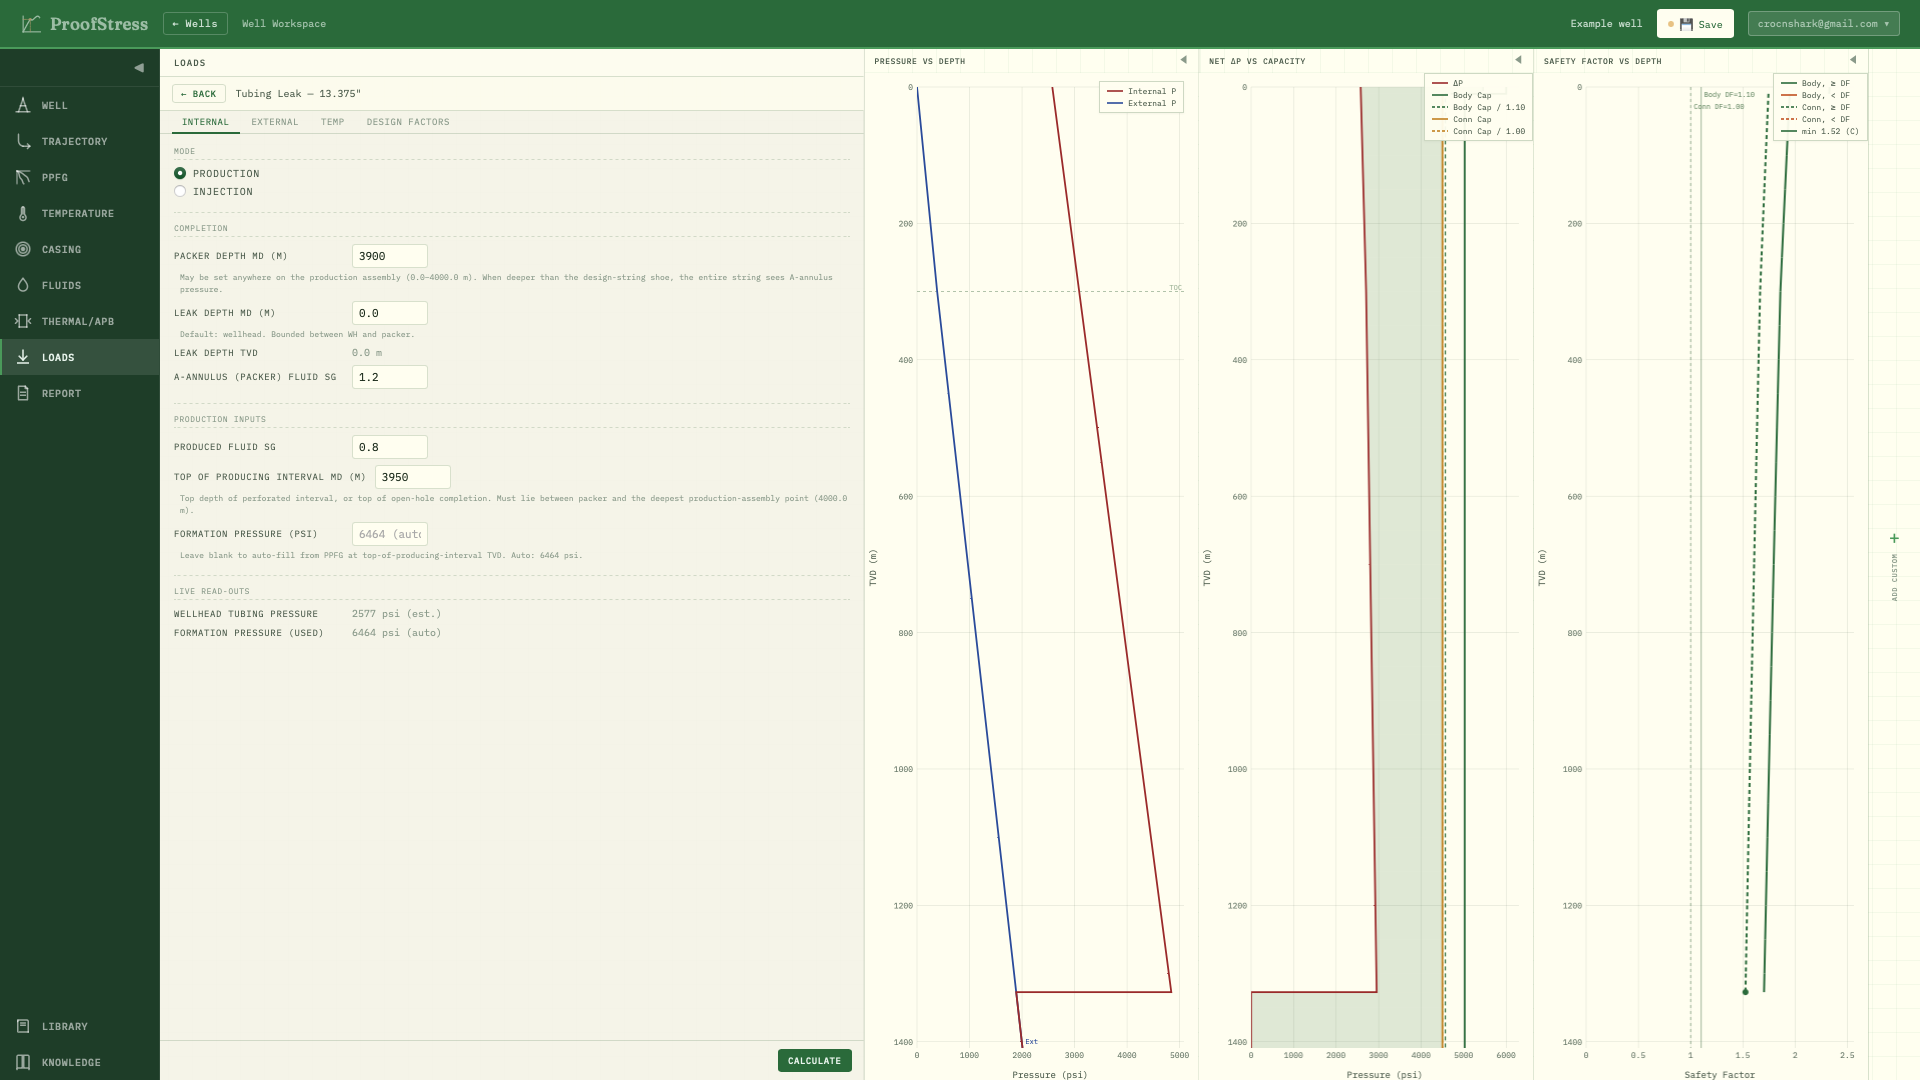This screenshot has width=1920, height=1080.
Task: Toggle Internal P legend entry
Action: point(1141,91)
